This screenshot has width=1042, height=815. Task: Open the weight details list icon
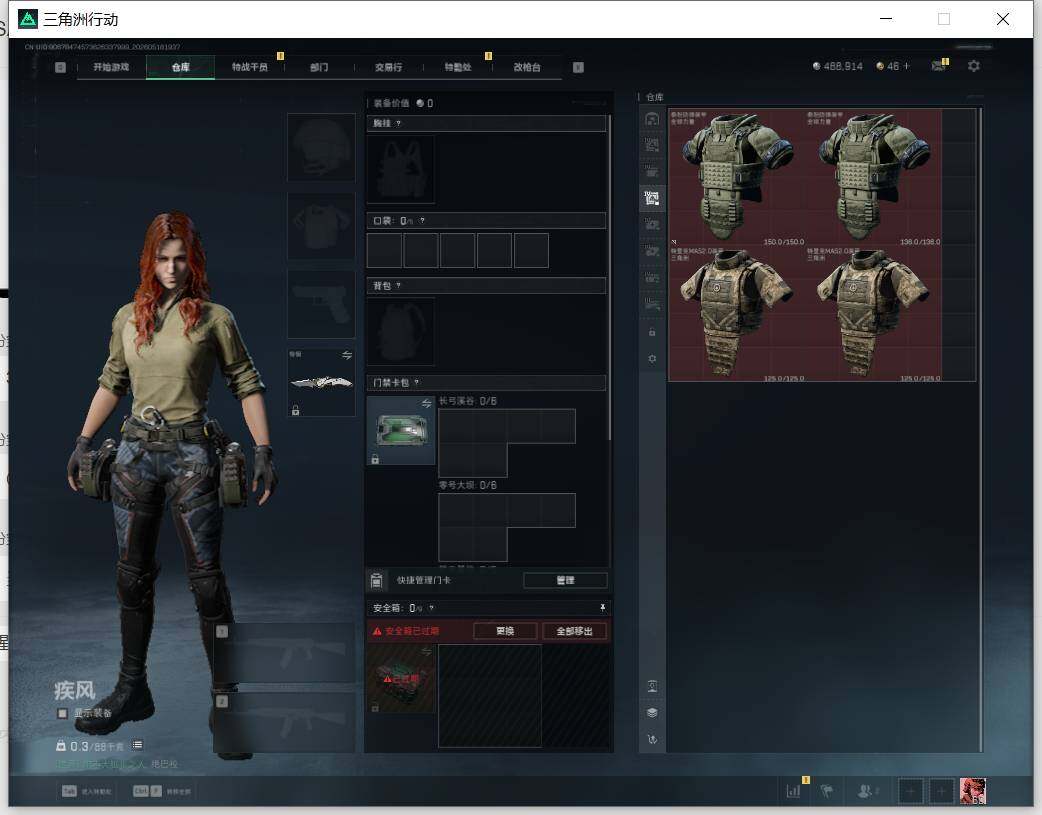pyautogui.click(x=137, y=745)
